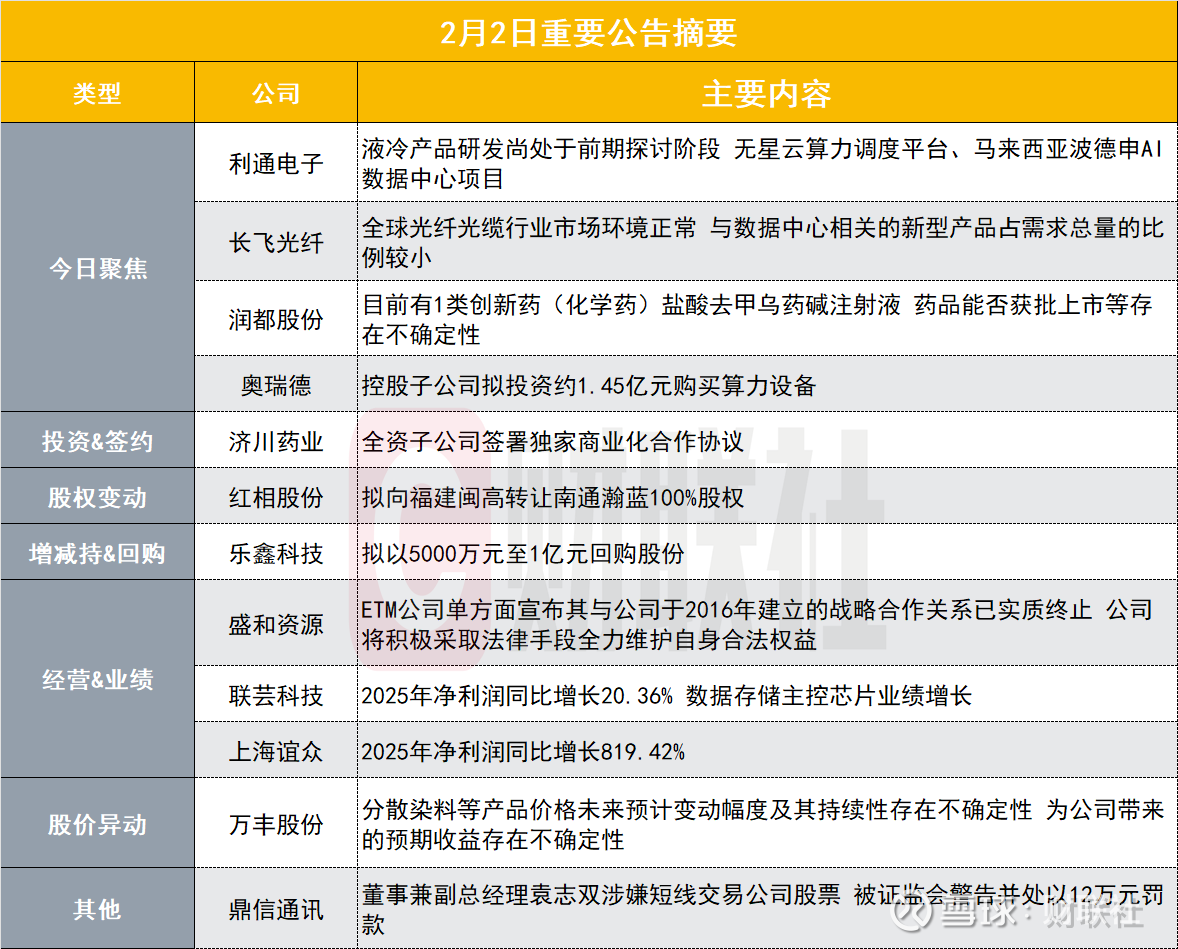The image size is (1178, 949).
Task: Select the 股价异动 category cell
Action: coord(98,824)
